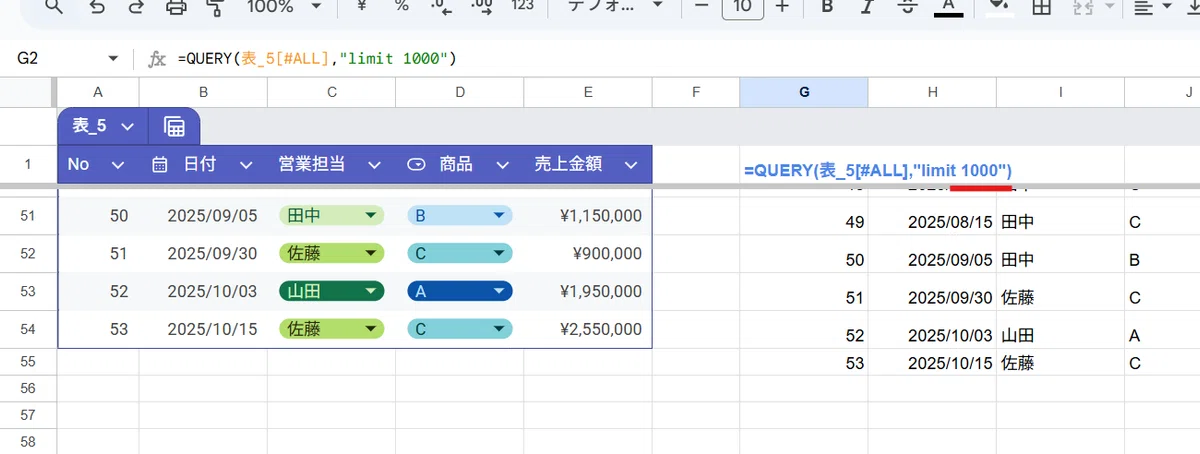Toggle bold formatting

tap(827, 6)
